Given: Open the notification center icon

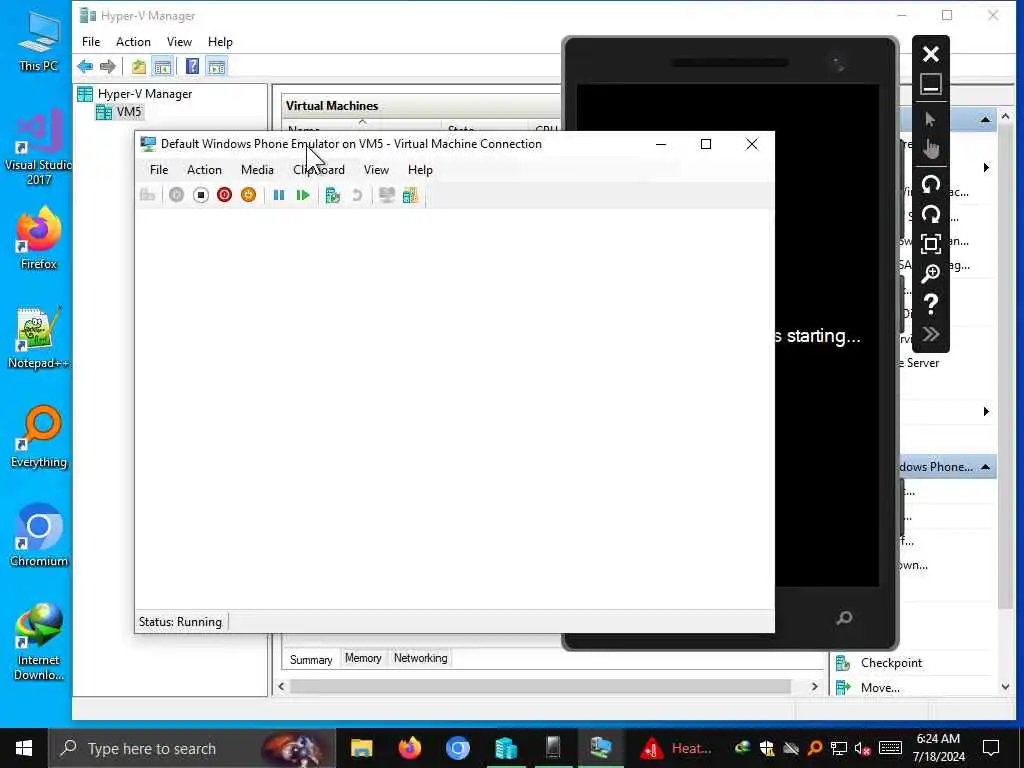Looking at the screenshot, I should pyautogui.click(x=991, y=748).
